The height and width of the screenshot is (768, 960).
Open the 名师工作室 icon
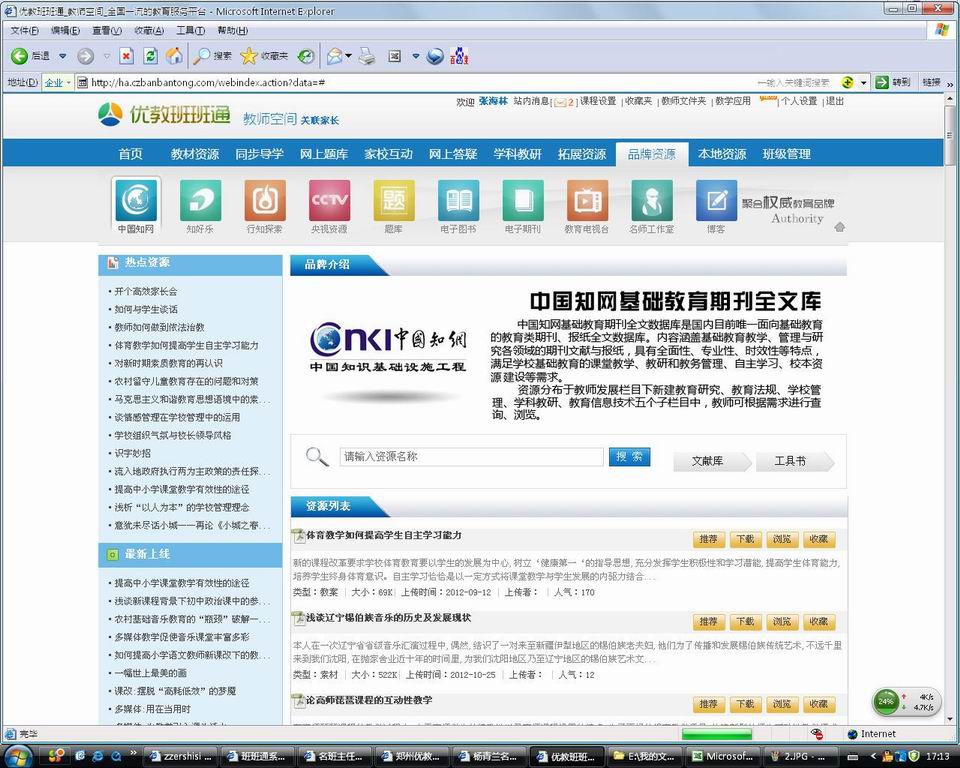tap(651, 201)
